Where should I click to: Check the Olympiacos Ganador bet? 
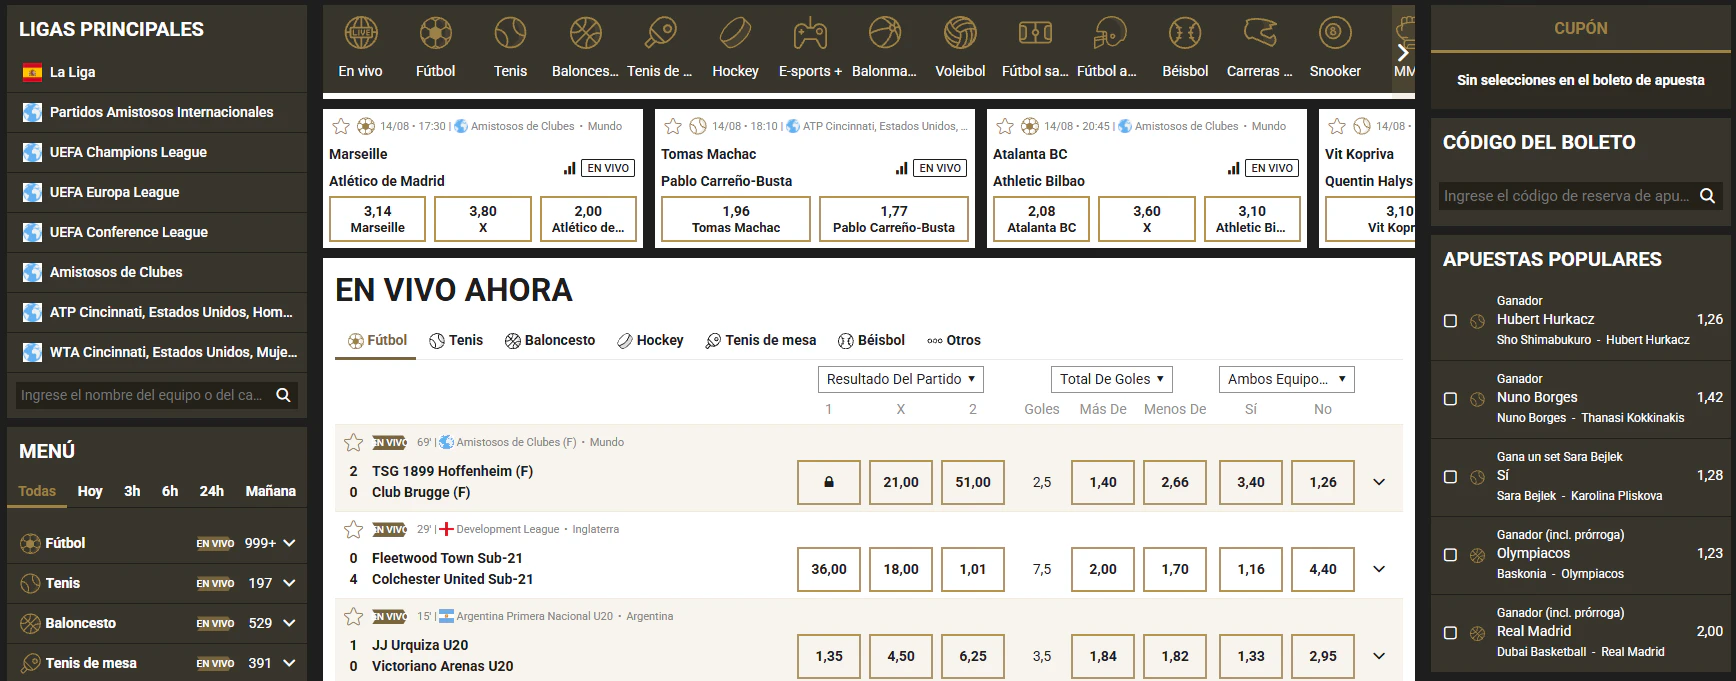point(1450,555)
